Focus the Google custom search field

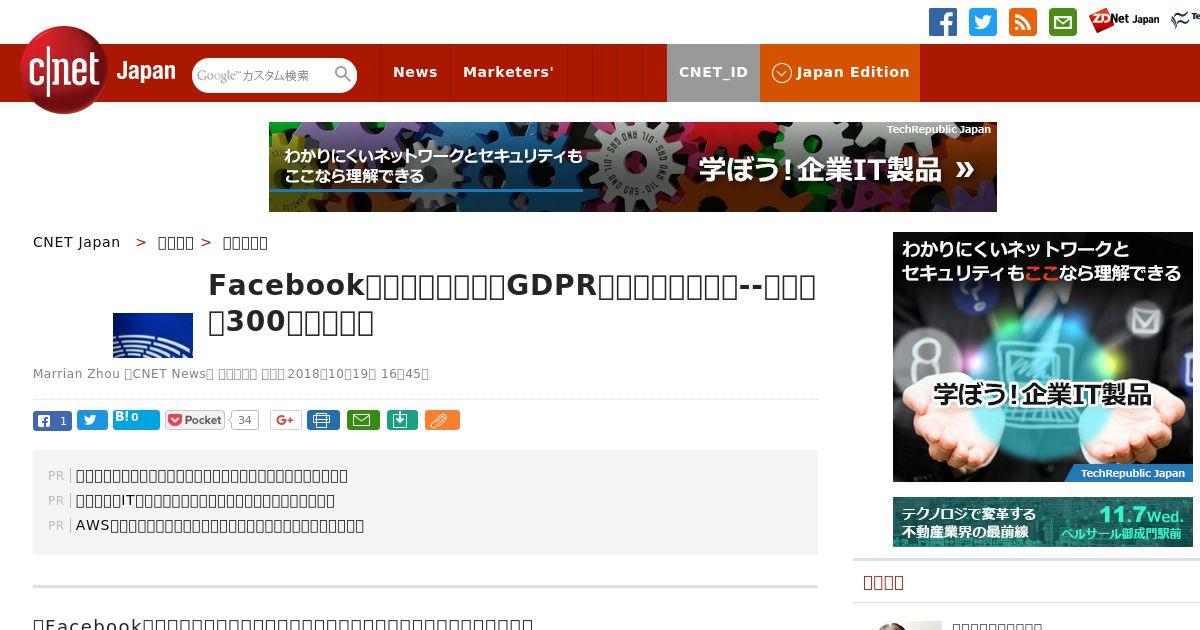263,75
